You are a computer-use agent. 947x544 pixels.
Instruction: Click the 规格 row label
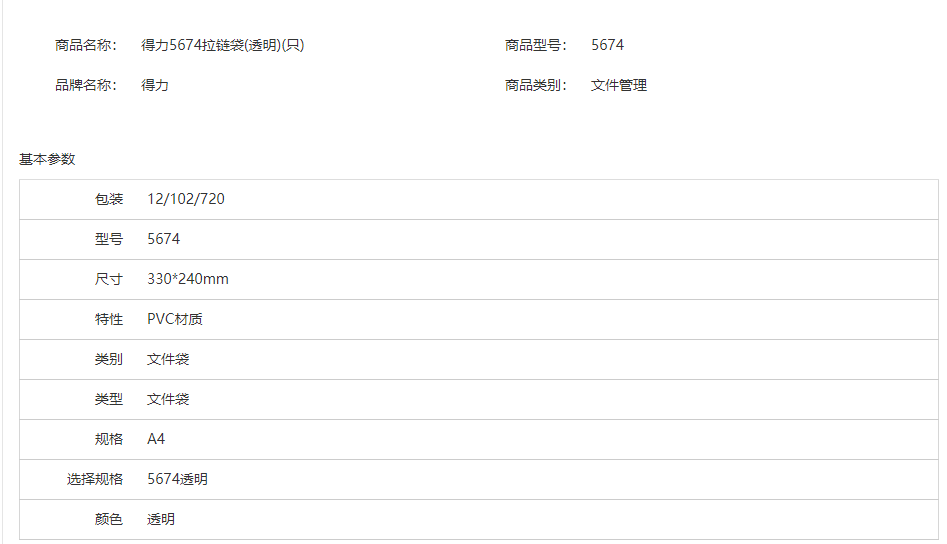pos(109,439)
